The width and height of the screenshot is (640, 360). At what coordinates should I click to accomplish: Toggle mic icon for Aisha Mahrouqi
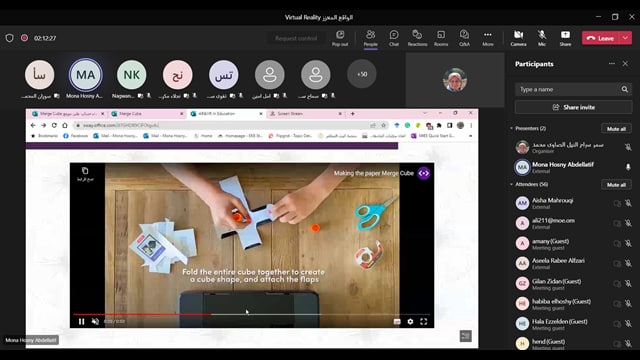(628, 203)
